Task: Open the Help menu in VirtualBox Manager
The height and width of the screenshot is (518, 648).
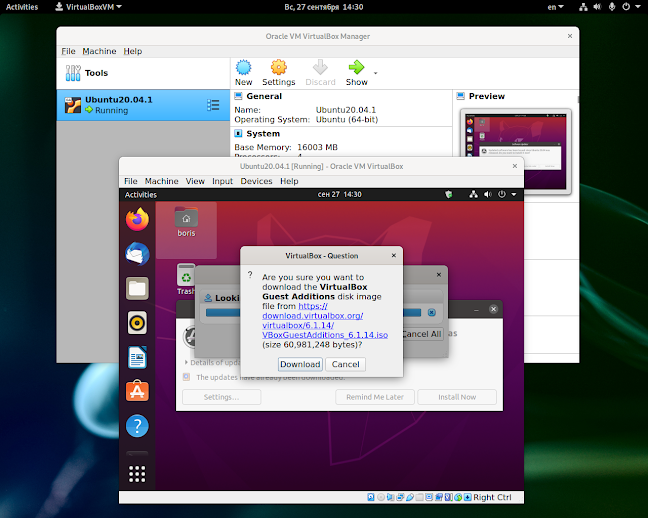Action: click(133, 51)
